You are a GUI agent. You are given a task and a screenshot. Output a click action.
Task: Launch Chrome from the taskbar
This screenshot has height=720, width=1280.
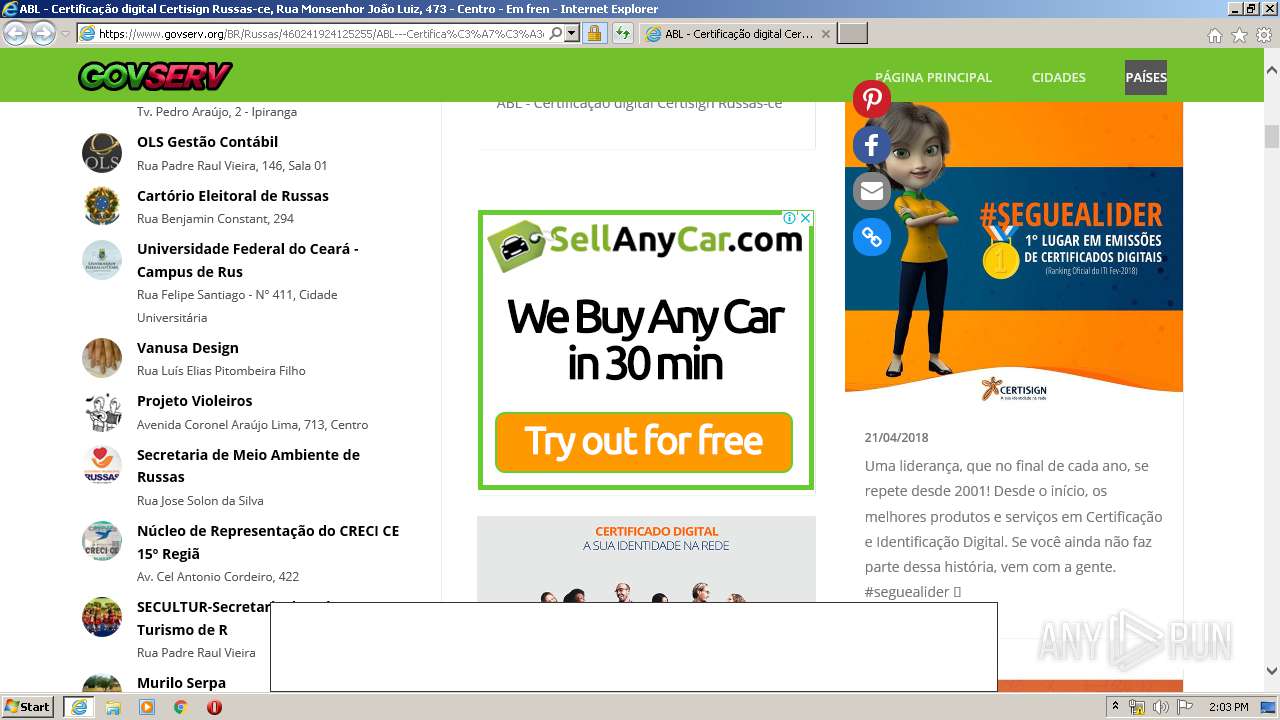point(180,707)
